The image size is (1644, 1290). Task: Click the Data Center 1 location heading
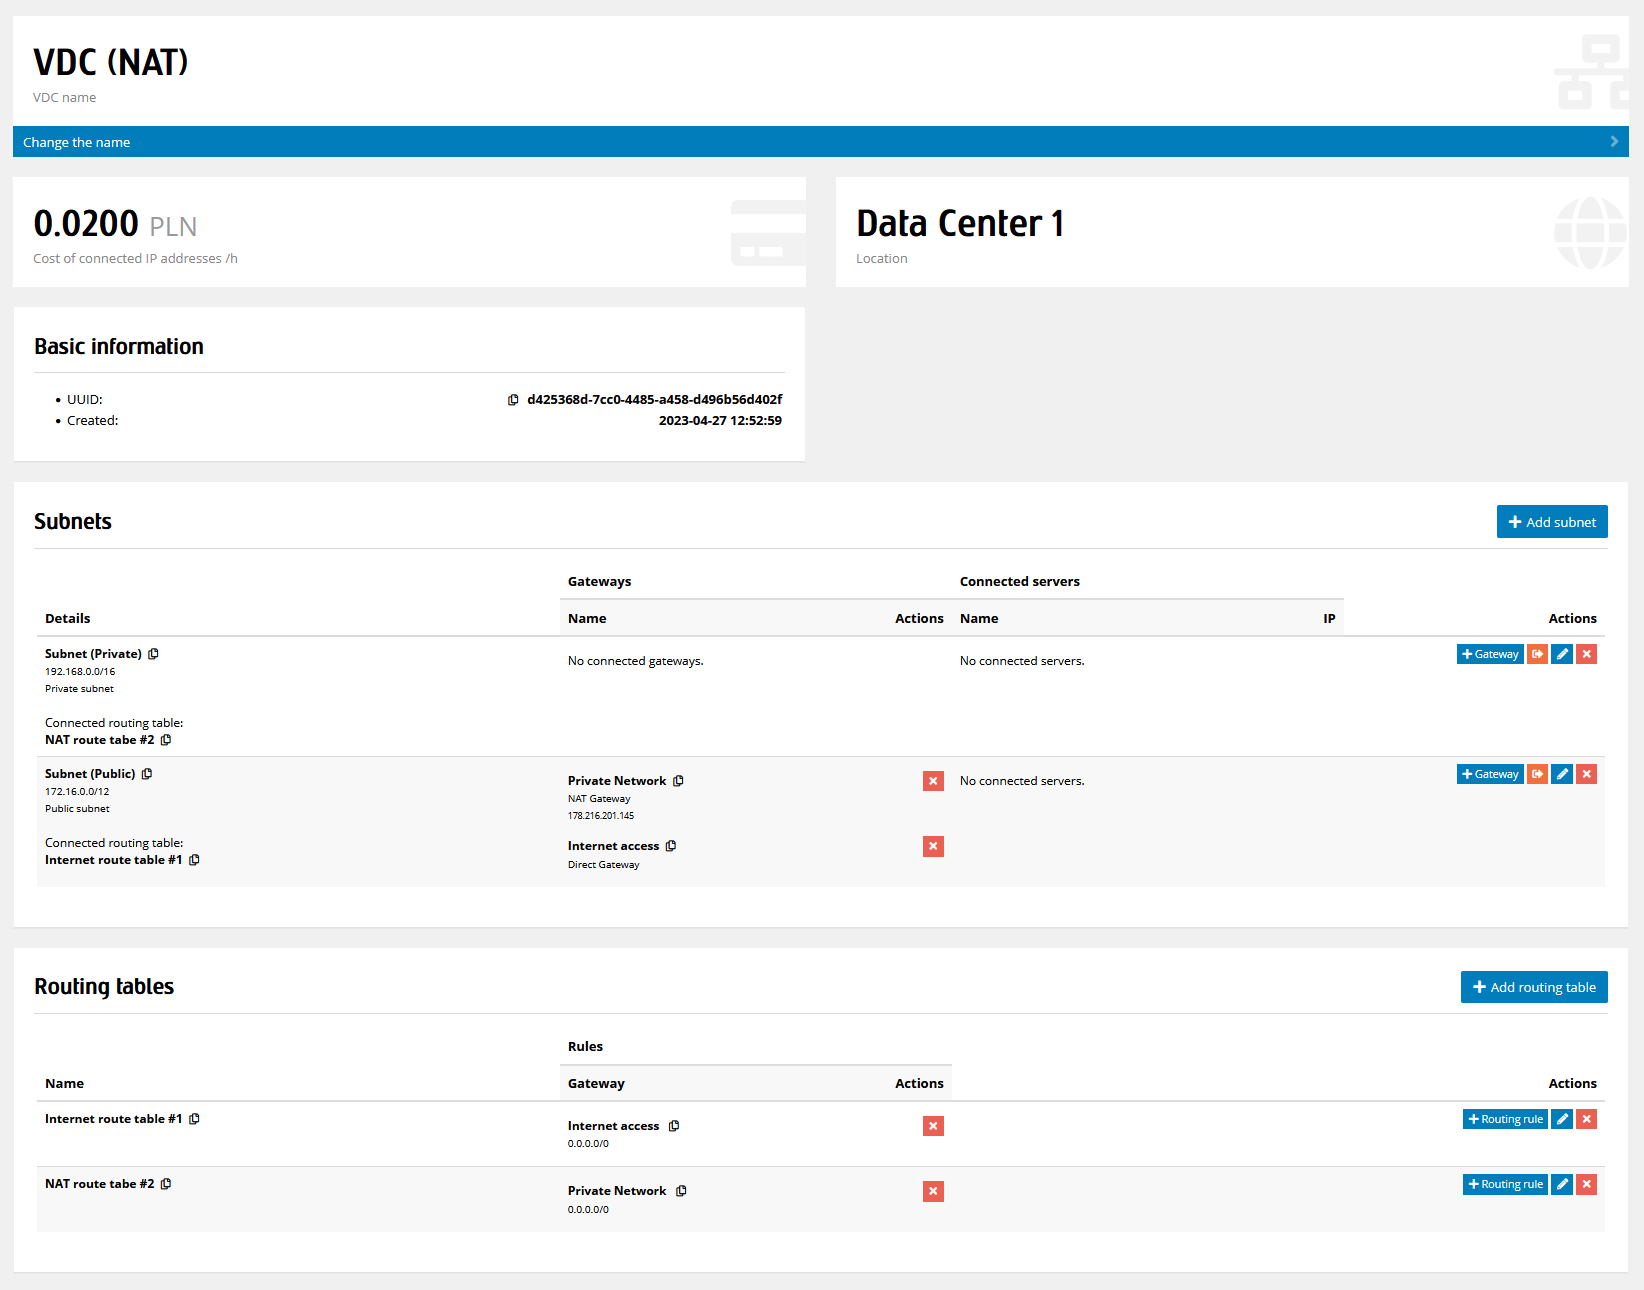pyautogui.click(x=960, y=224)
